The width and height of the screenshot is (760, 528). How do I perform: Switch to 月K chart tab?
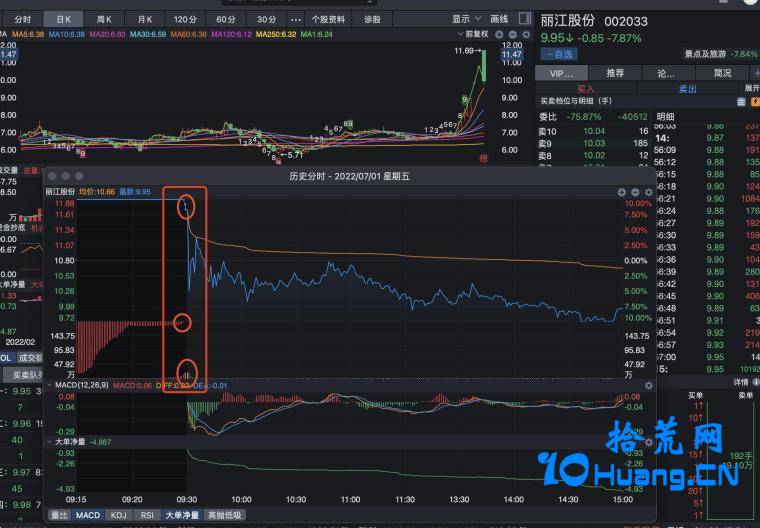[144, 19]
